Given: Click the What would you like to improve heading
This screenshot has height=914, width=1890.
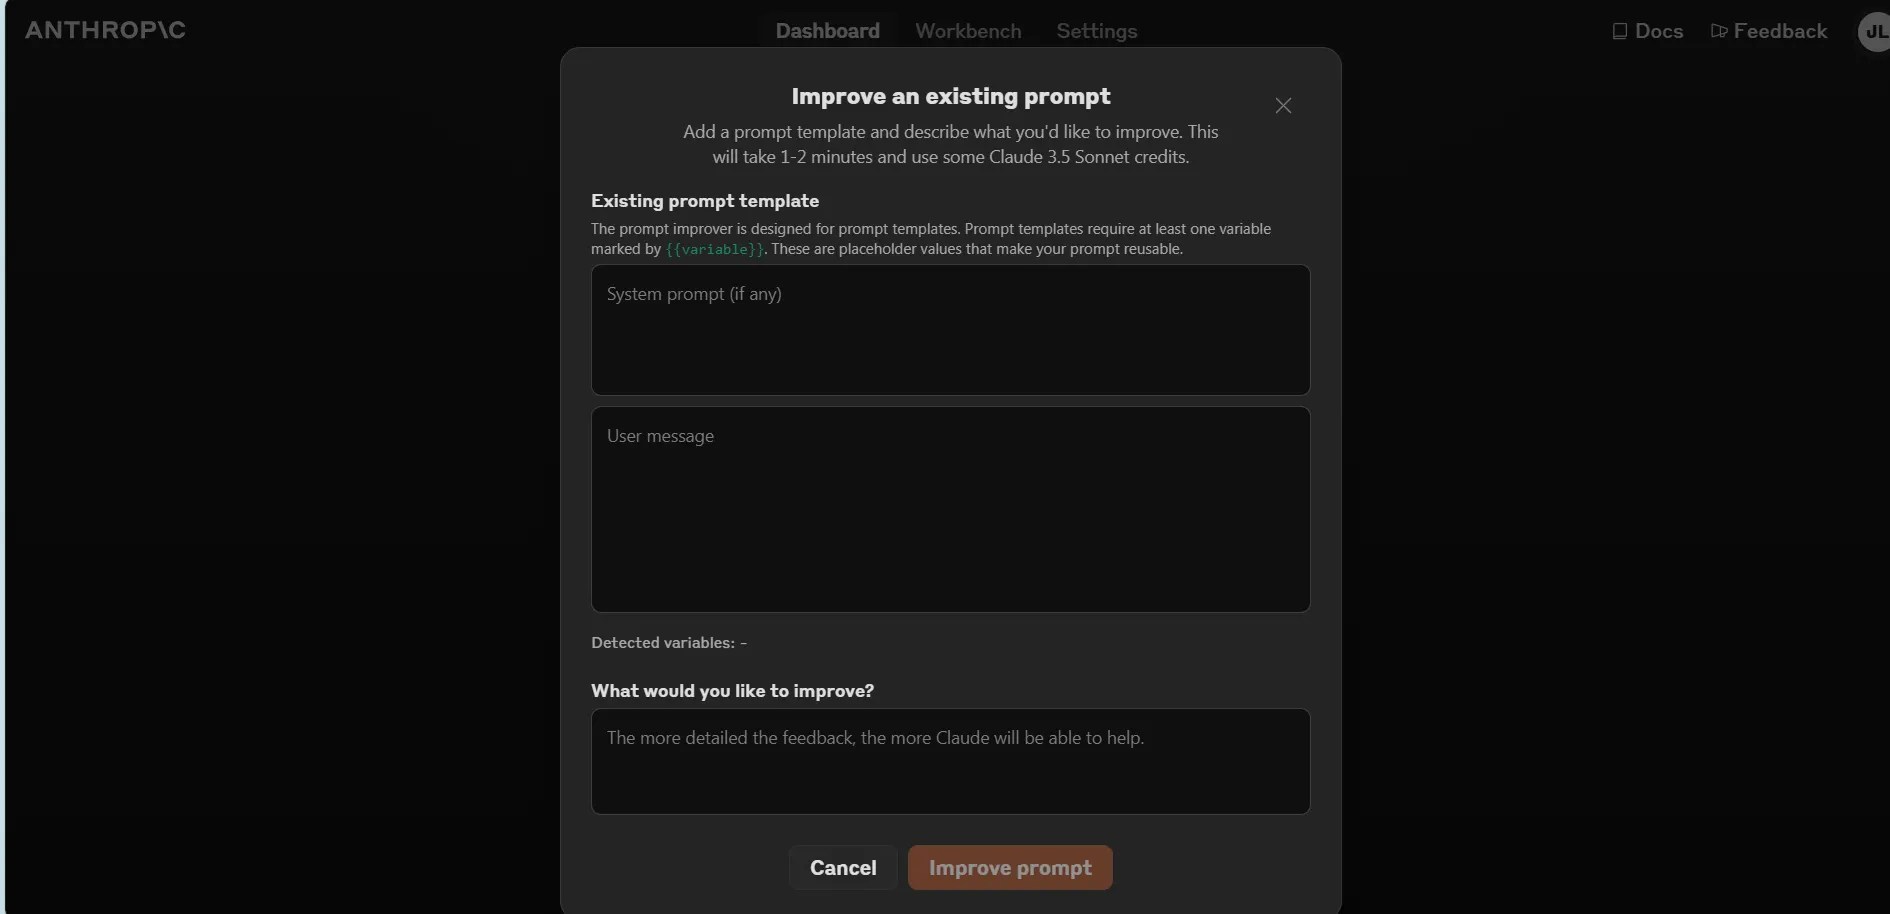Looking at the screenshot, I should [x=732, y=691].
